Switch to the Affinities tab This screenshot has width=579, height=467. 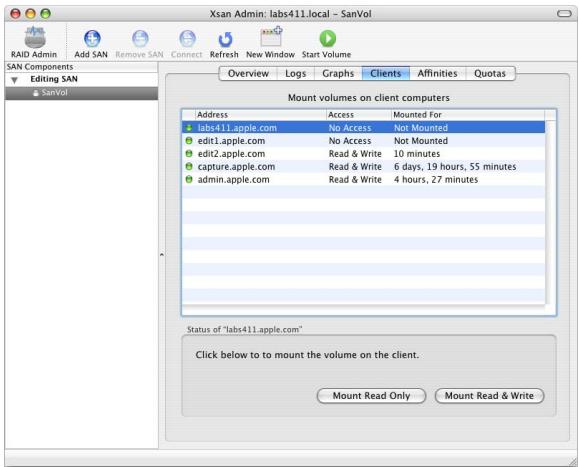[438, 73]
